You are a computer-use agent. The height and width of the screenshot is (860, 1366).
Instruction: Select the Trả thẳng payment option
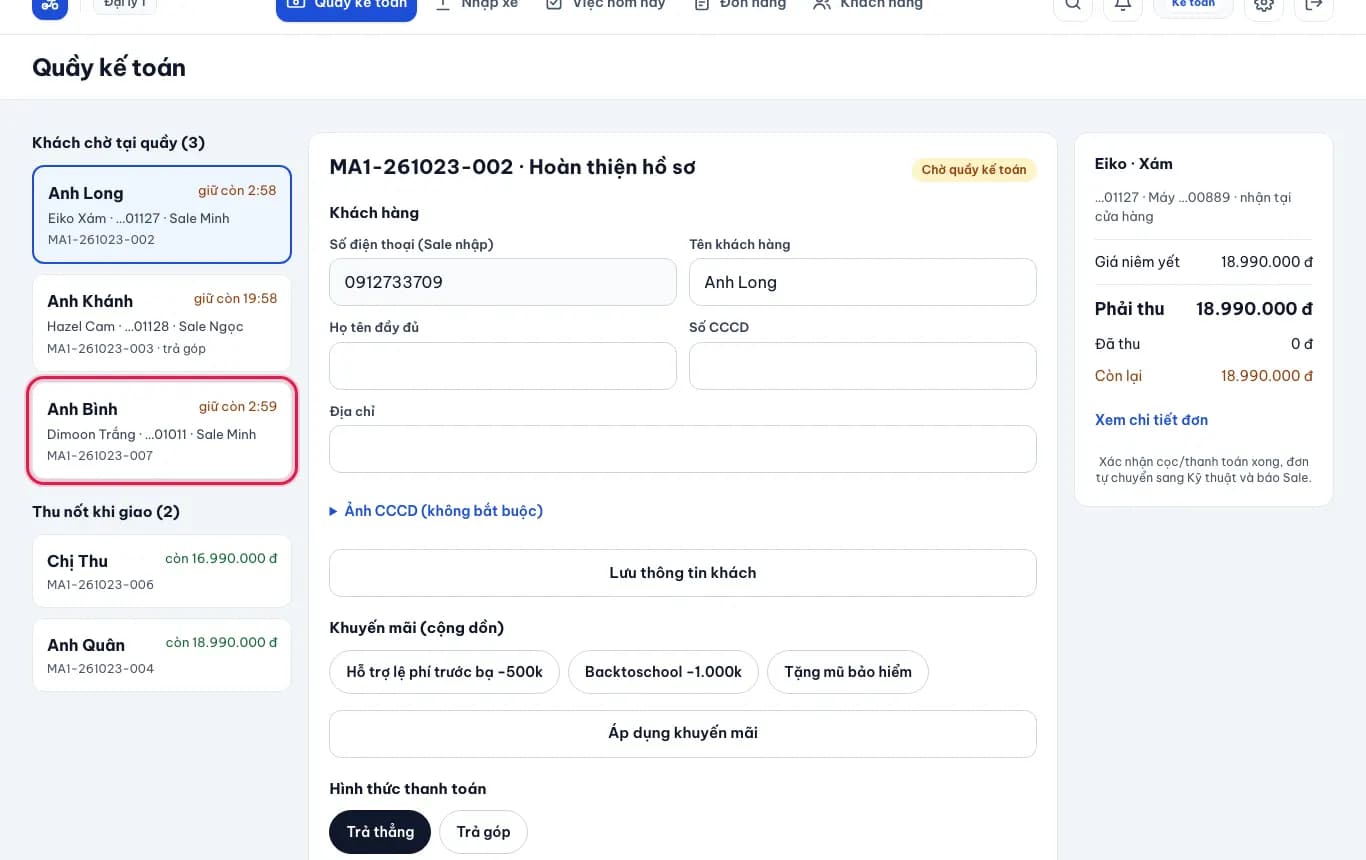tap(380, 832)
